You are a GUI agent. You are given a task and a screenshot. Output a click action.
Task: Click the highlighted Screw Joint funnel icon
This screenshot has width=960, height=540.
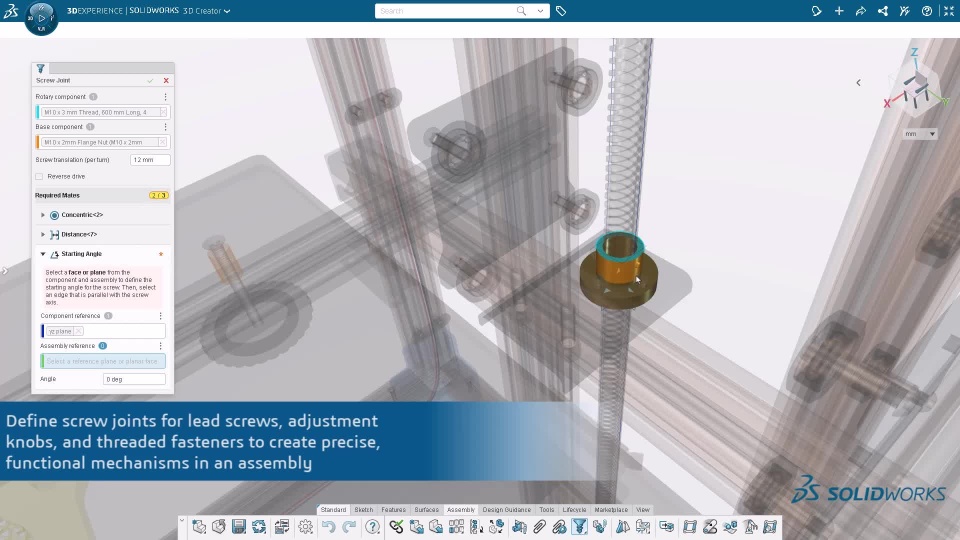579,527
